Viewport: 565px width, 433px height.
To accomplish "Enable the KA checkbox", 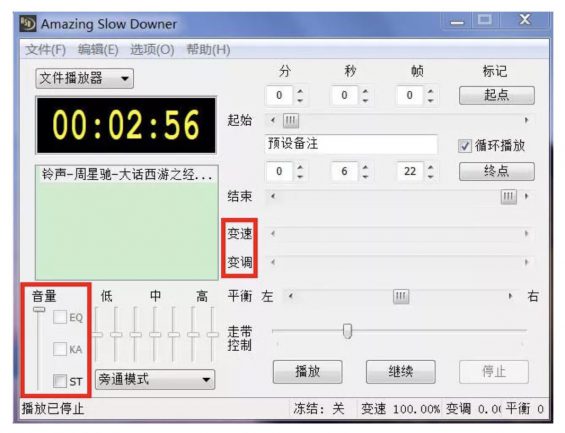I will pyautogui.click(x=60, y=349).
